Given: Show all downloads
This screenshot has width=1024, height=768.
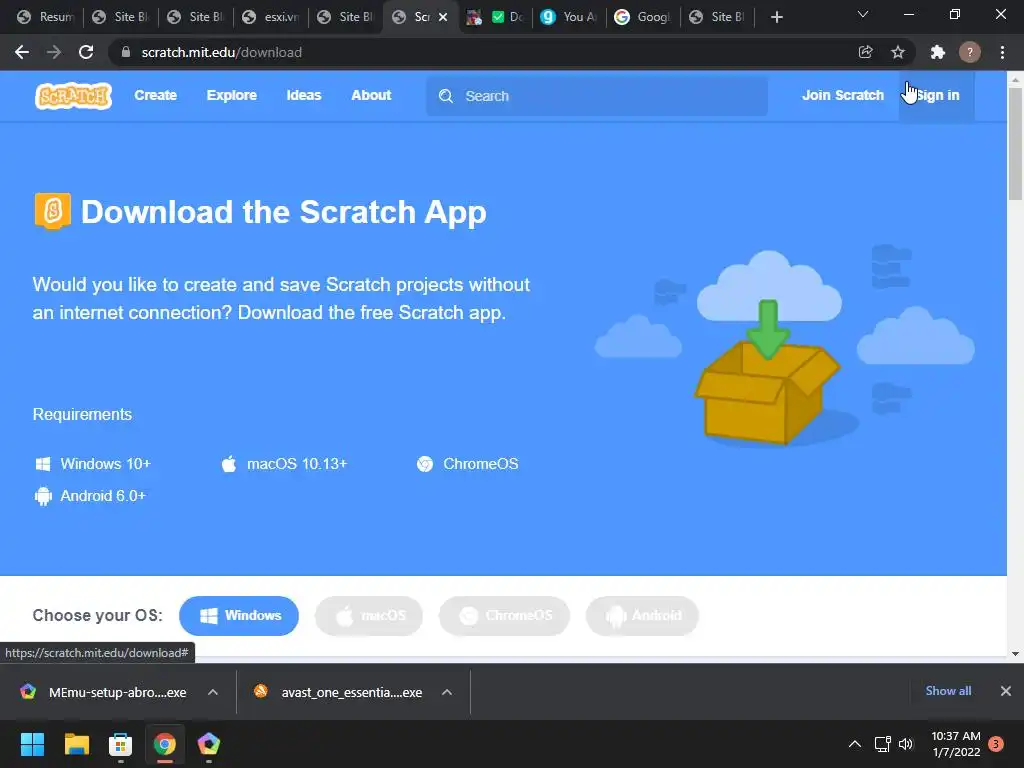Looking at the screenshot, I should (948, 691).
